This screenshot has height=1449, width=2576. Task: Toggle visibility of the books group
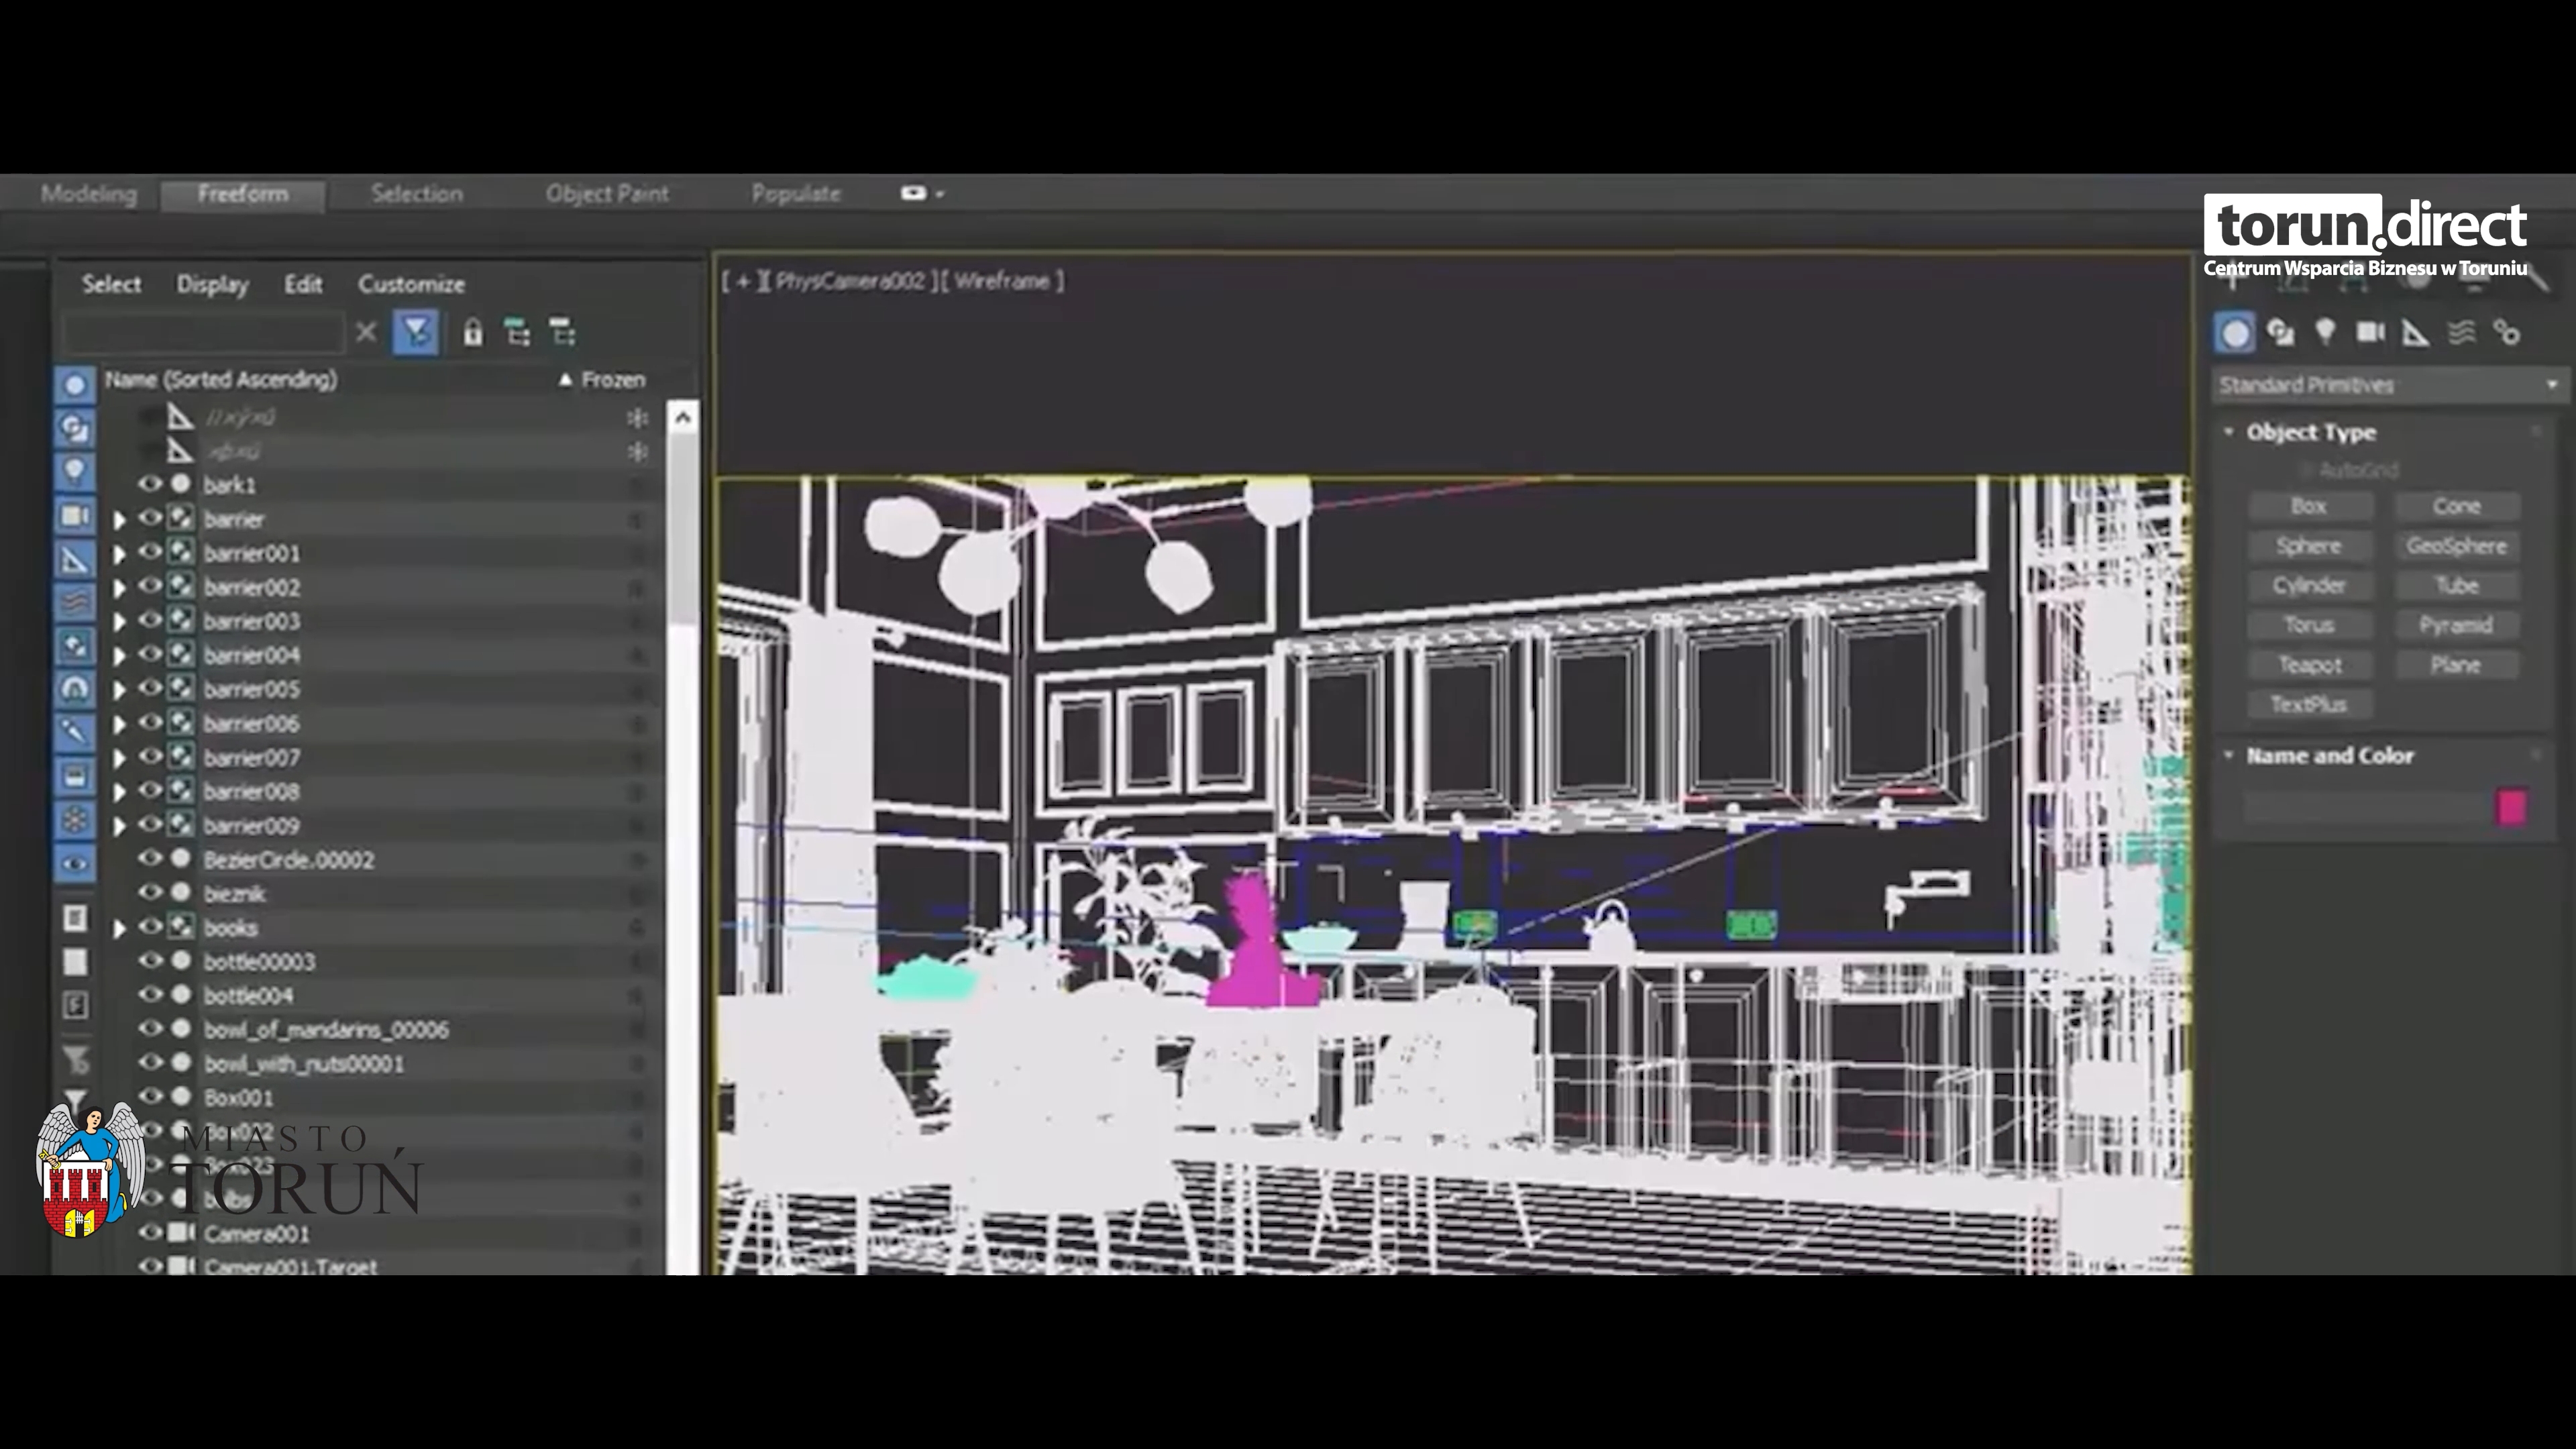(150, 927)
